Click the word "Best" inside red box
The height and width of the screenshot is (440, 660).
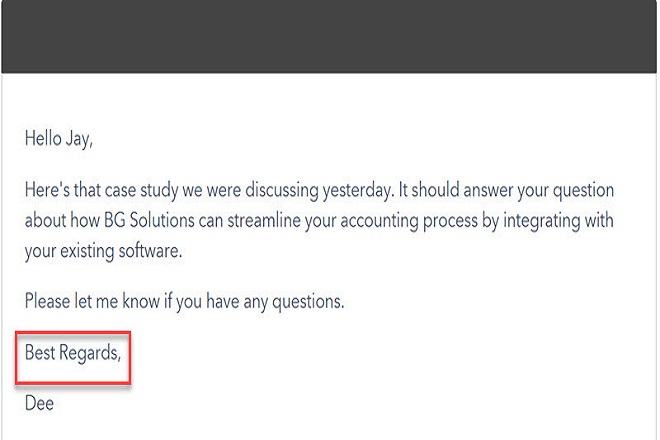coord(40,352)
